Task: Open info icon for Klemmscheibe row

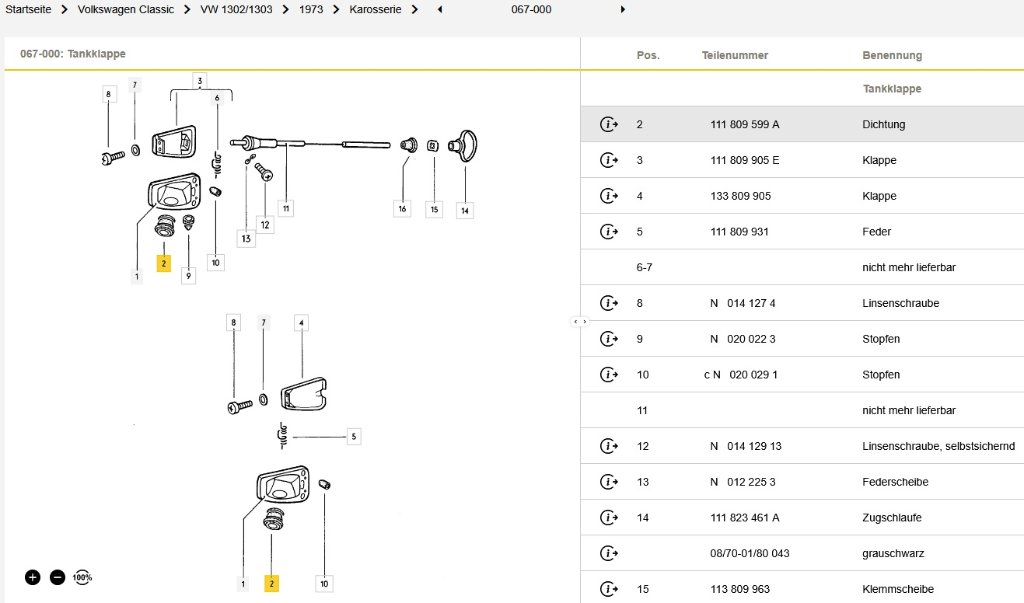Action: pos(608,589)
